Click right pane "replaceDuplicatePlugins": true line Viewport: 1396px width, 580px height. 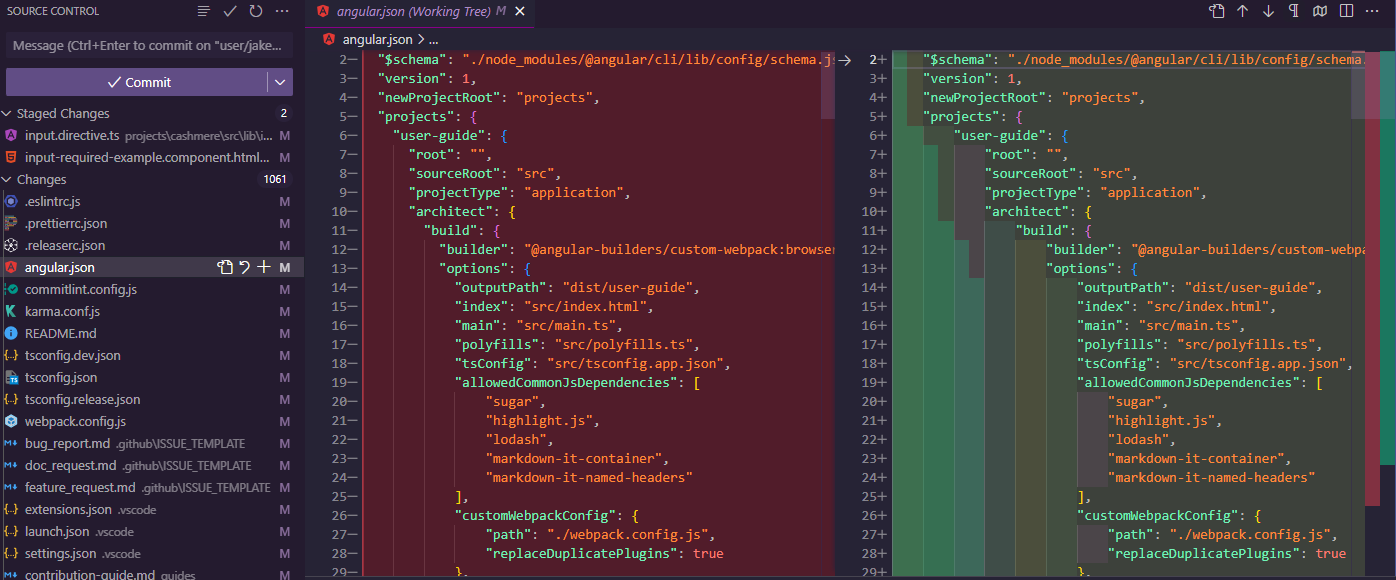1227,553
